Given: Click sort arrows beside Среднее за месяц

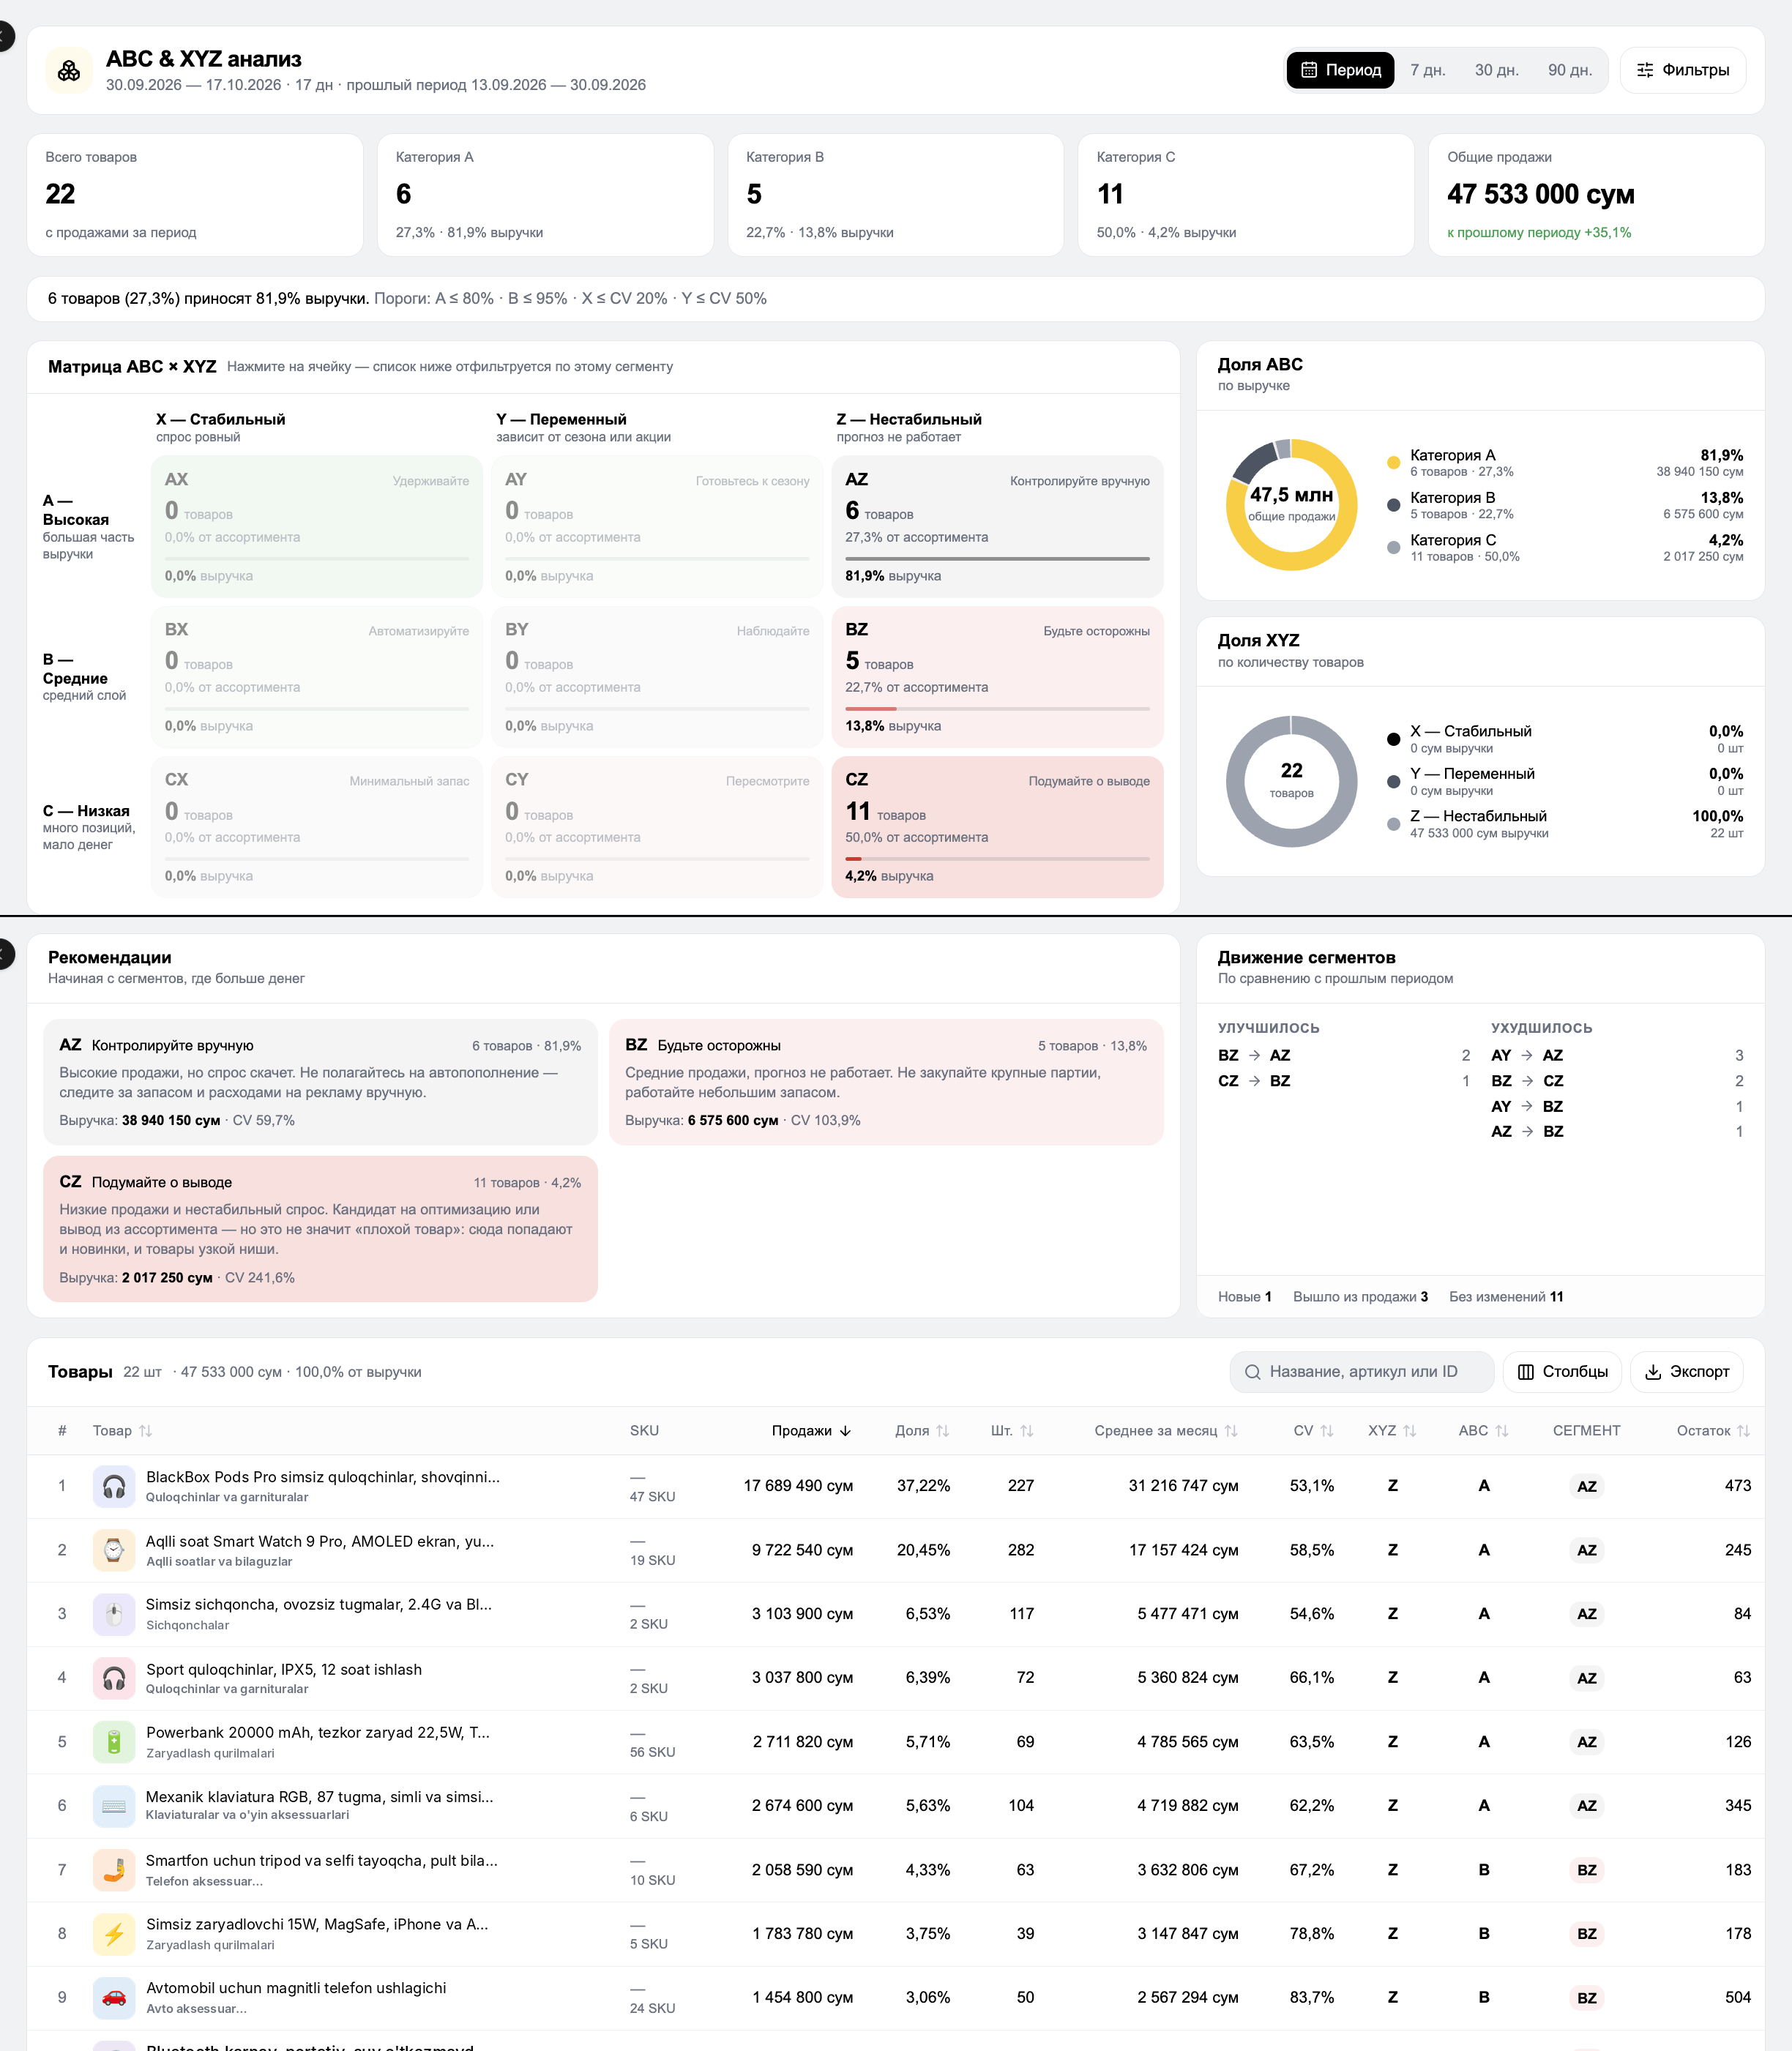Looking at the screenshot, I should (x=1231, y=1431).
